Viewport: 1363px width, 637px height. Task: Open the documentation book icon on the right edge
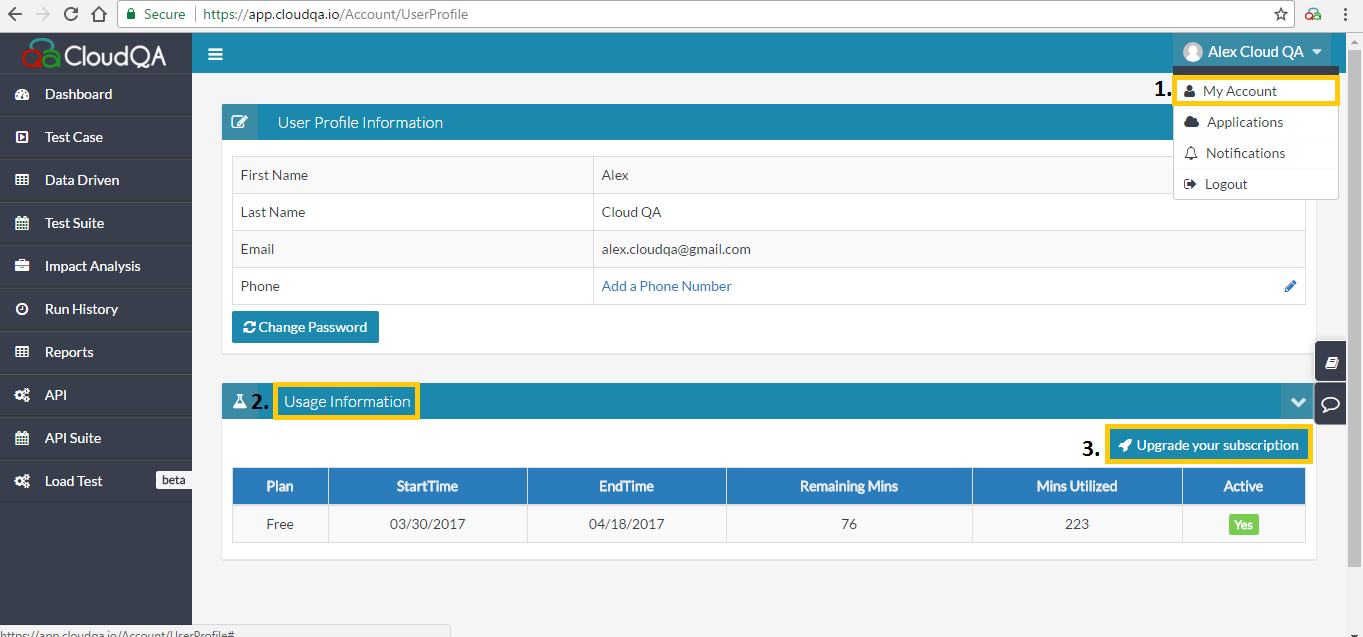[x=1331, y=362]
